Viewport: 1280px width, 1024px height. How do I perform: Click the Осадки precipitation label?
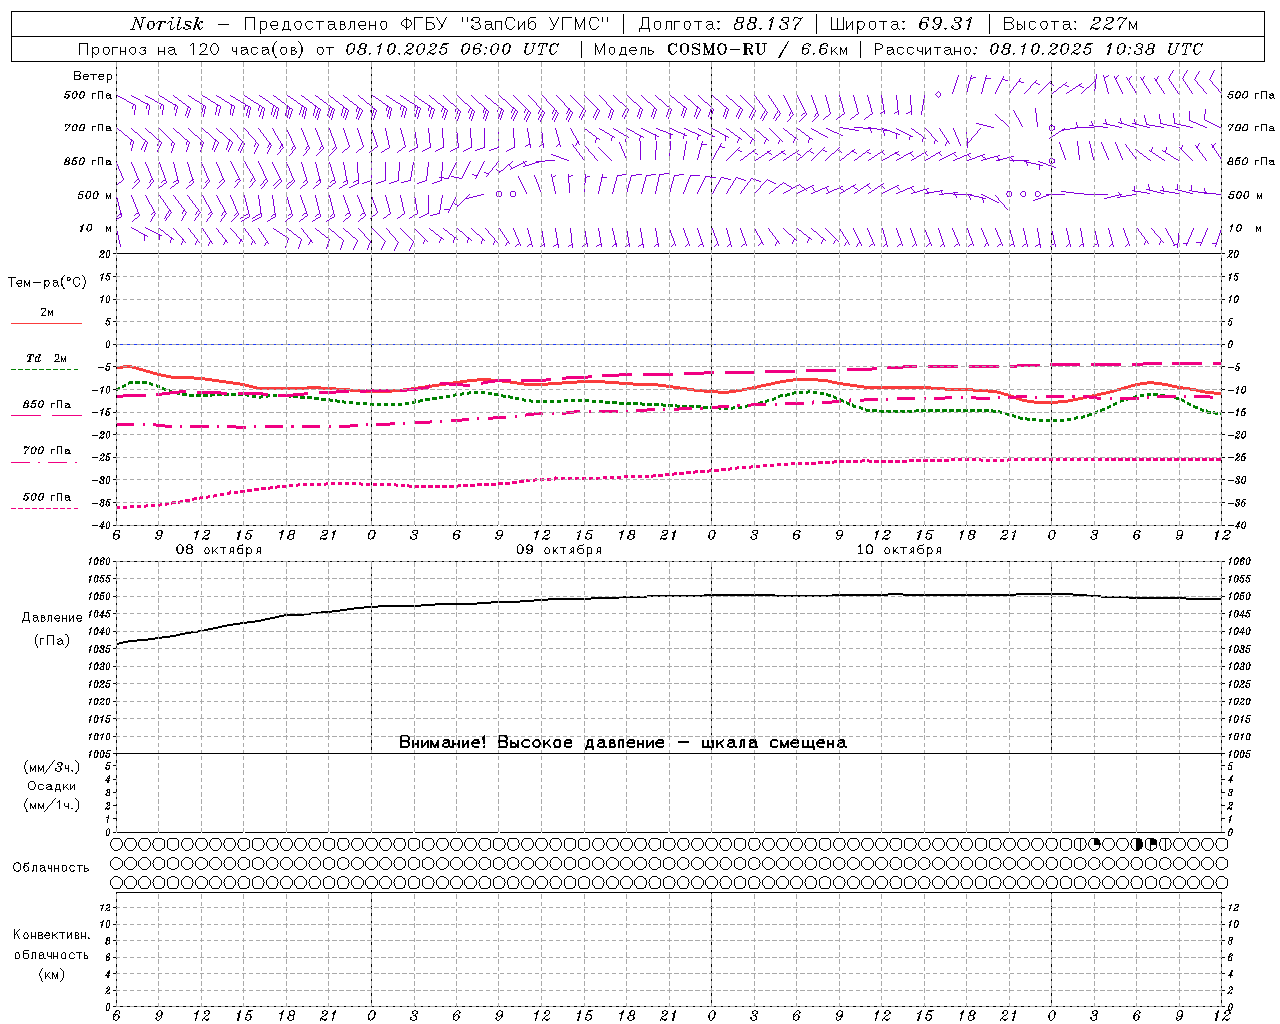[x=52, y=786]
